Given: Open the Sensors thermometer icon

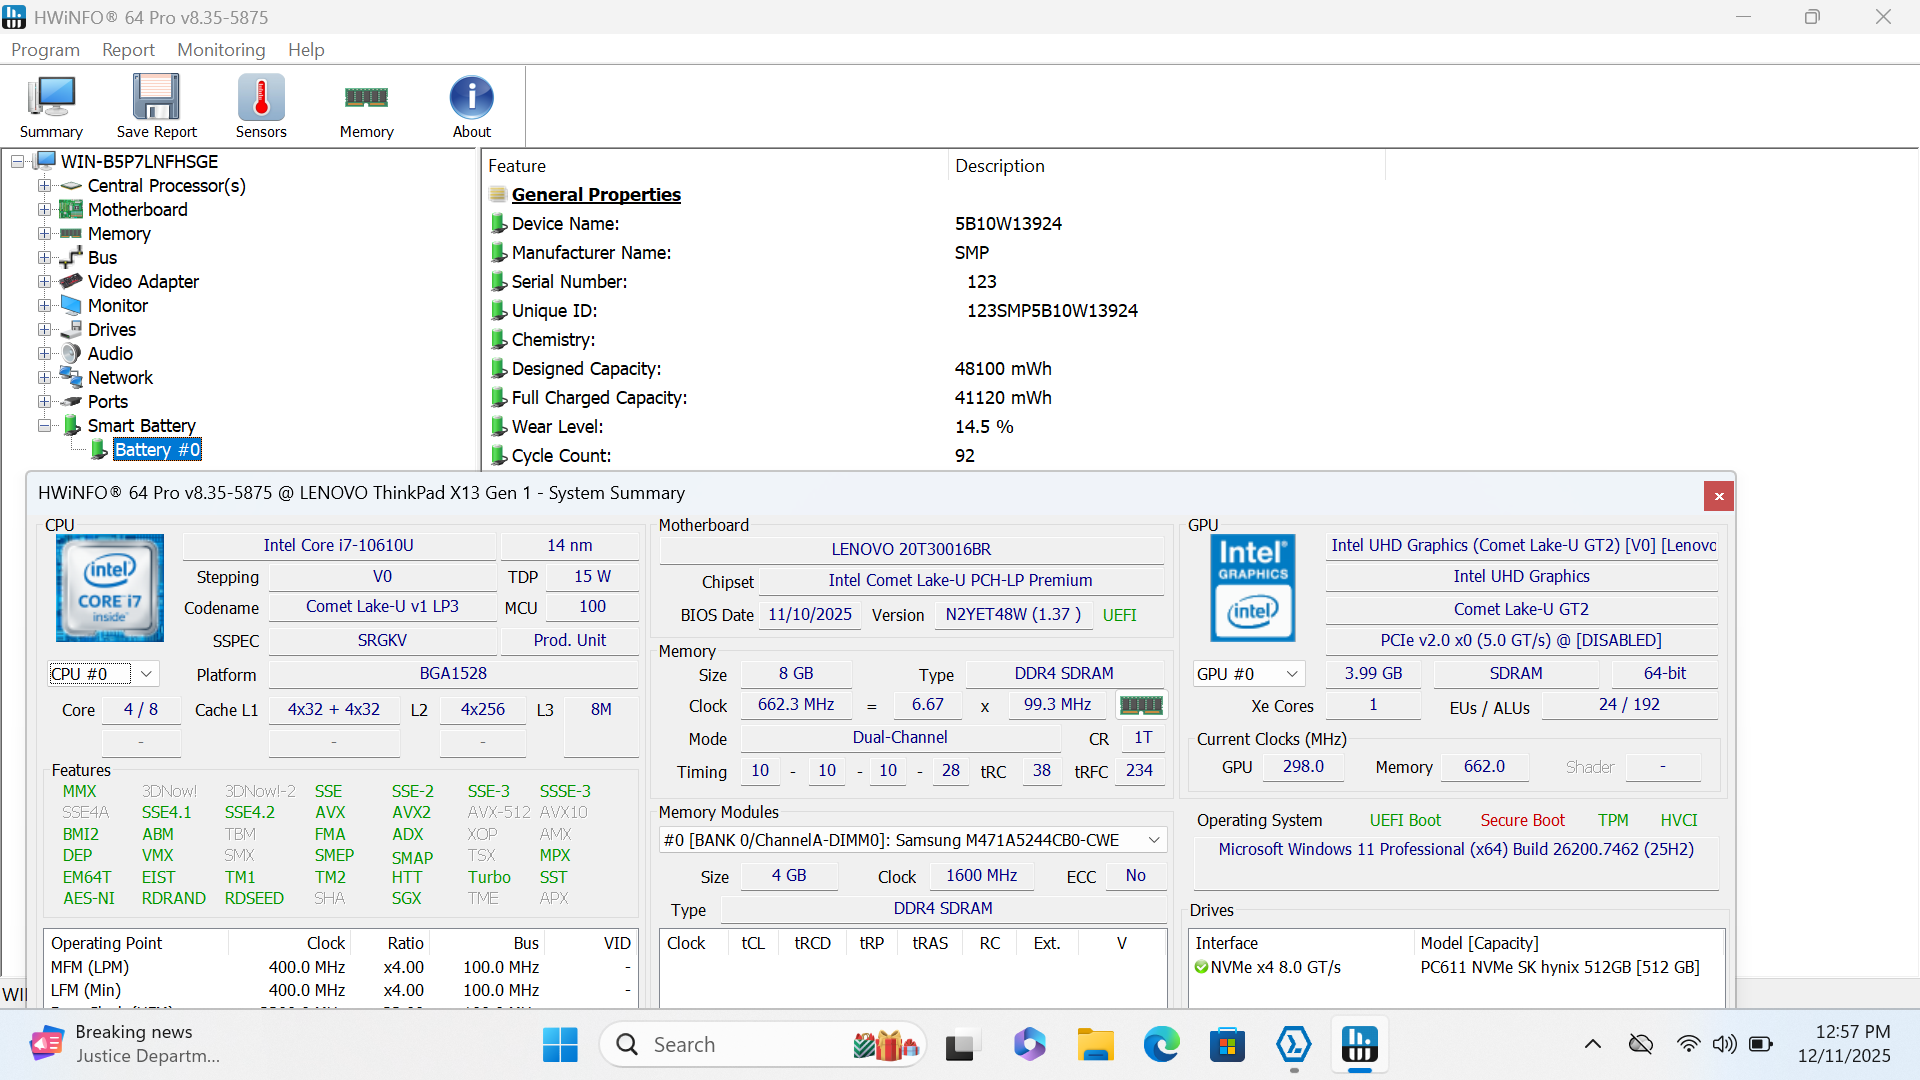Looking at the screenshot, I should click(261, 98).
